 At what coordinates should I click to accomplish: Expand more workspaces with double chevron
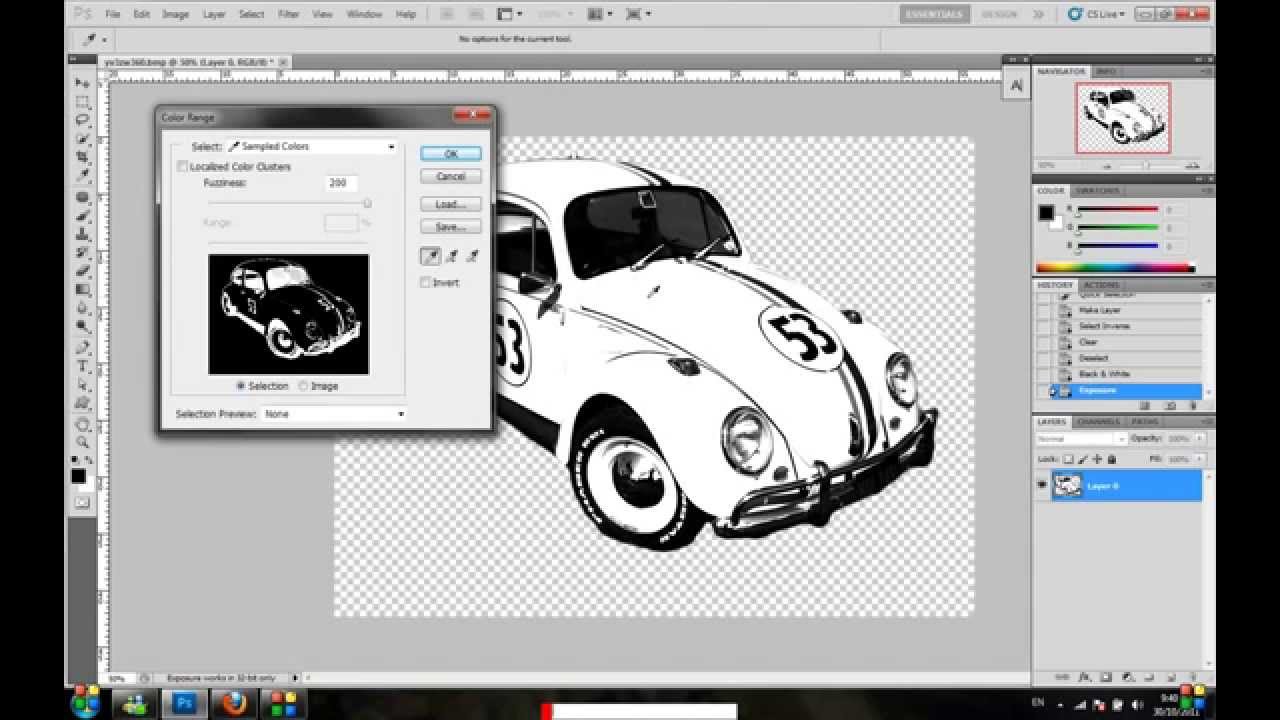pos(1038,14)
